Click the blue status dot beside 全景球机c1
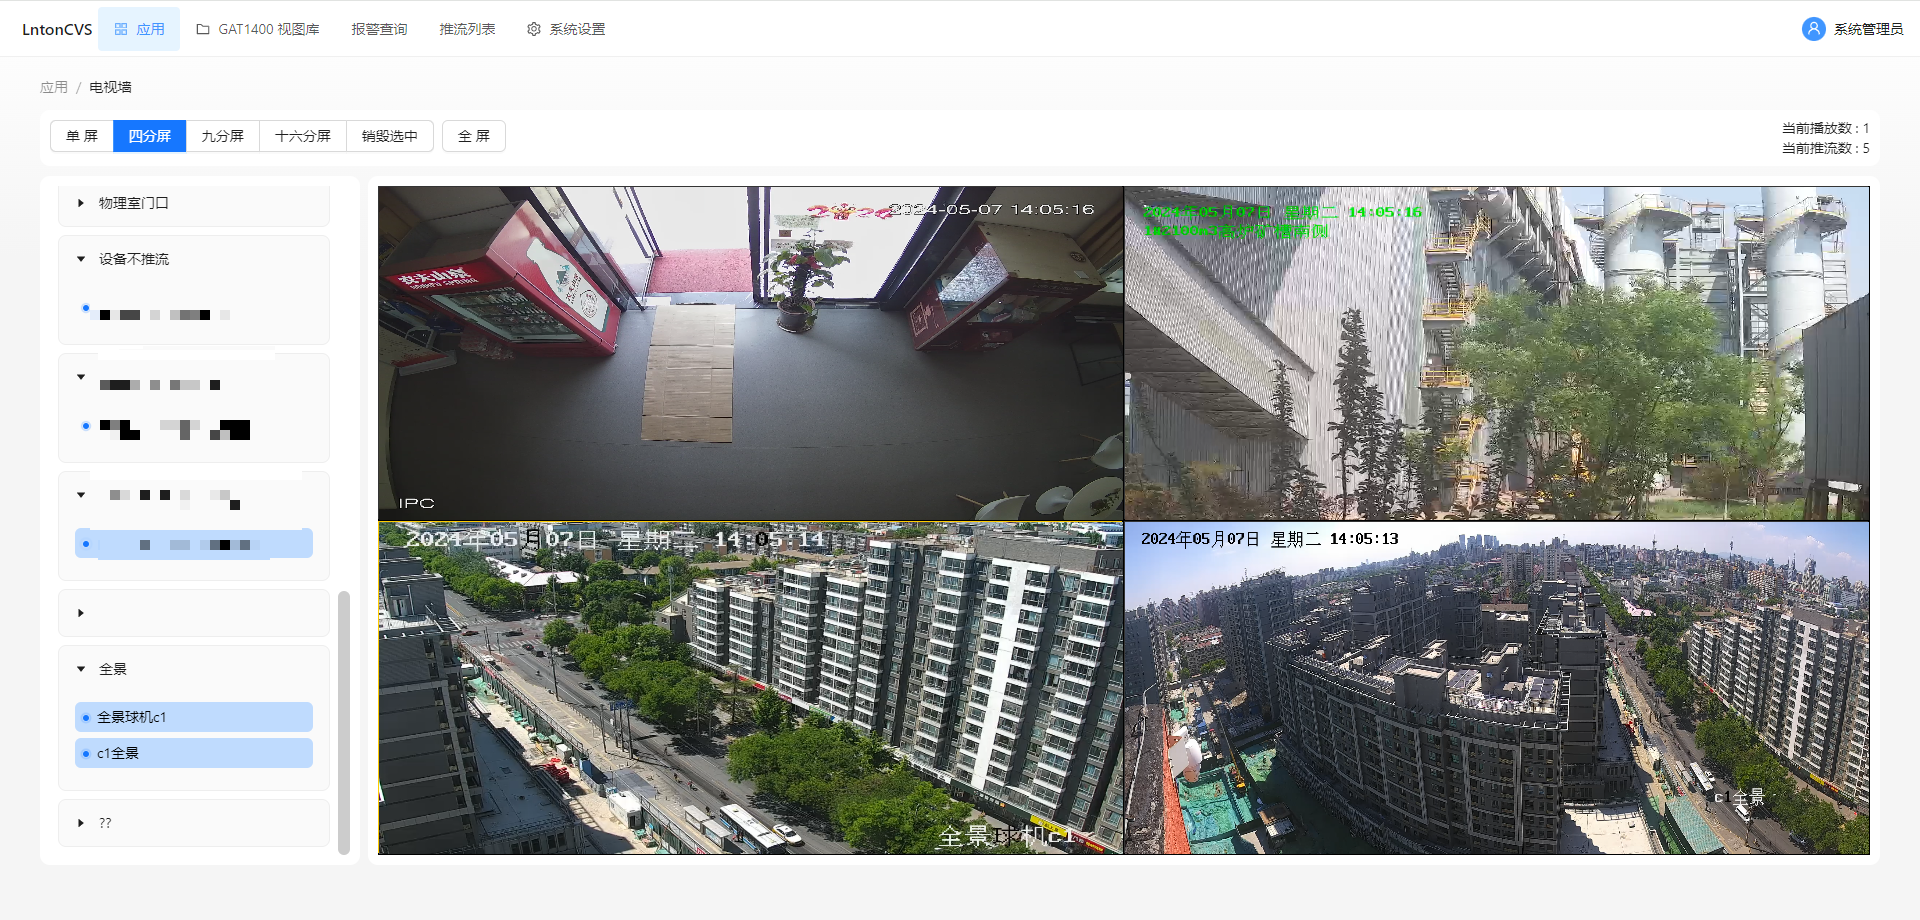Screen dimensions: 1920x920 pyautogui.click(x=85, y=717)
